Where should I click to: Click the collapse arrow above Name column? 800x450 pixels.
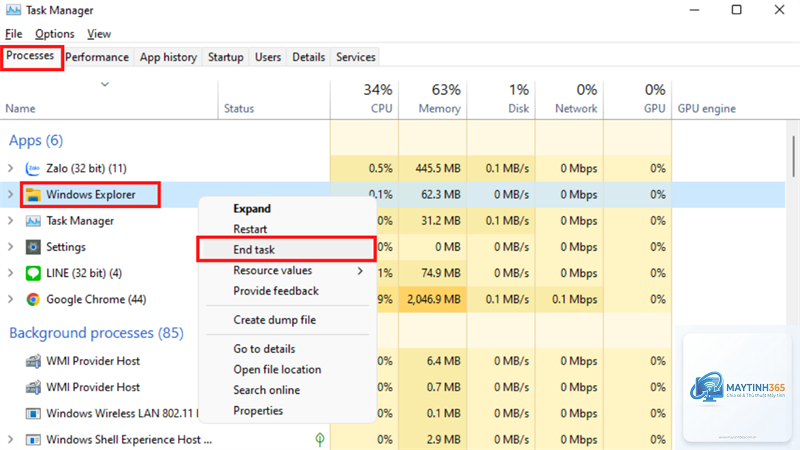(x=105, y=84)
